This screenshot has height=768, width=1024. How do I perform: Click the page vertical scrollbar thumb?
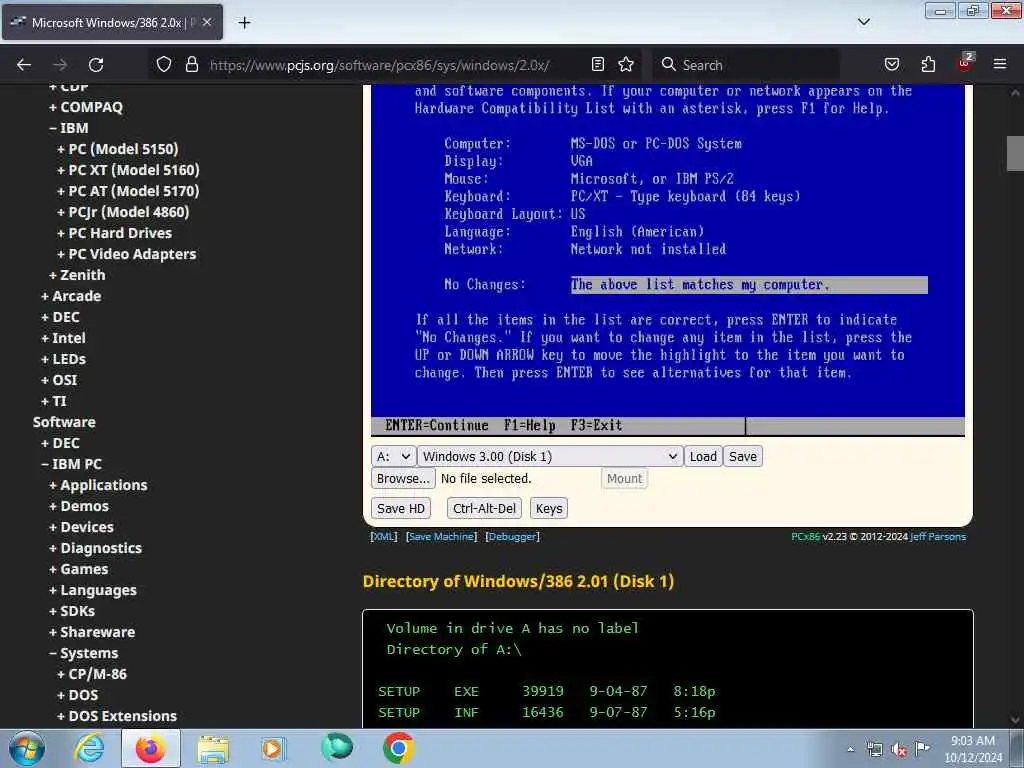point(1015,153)
